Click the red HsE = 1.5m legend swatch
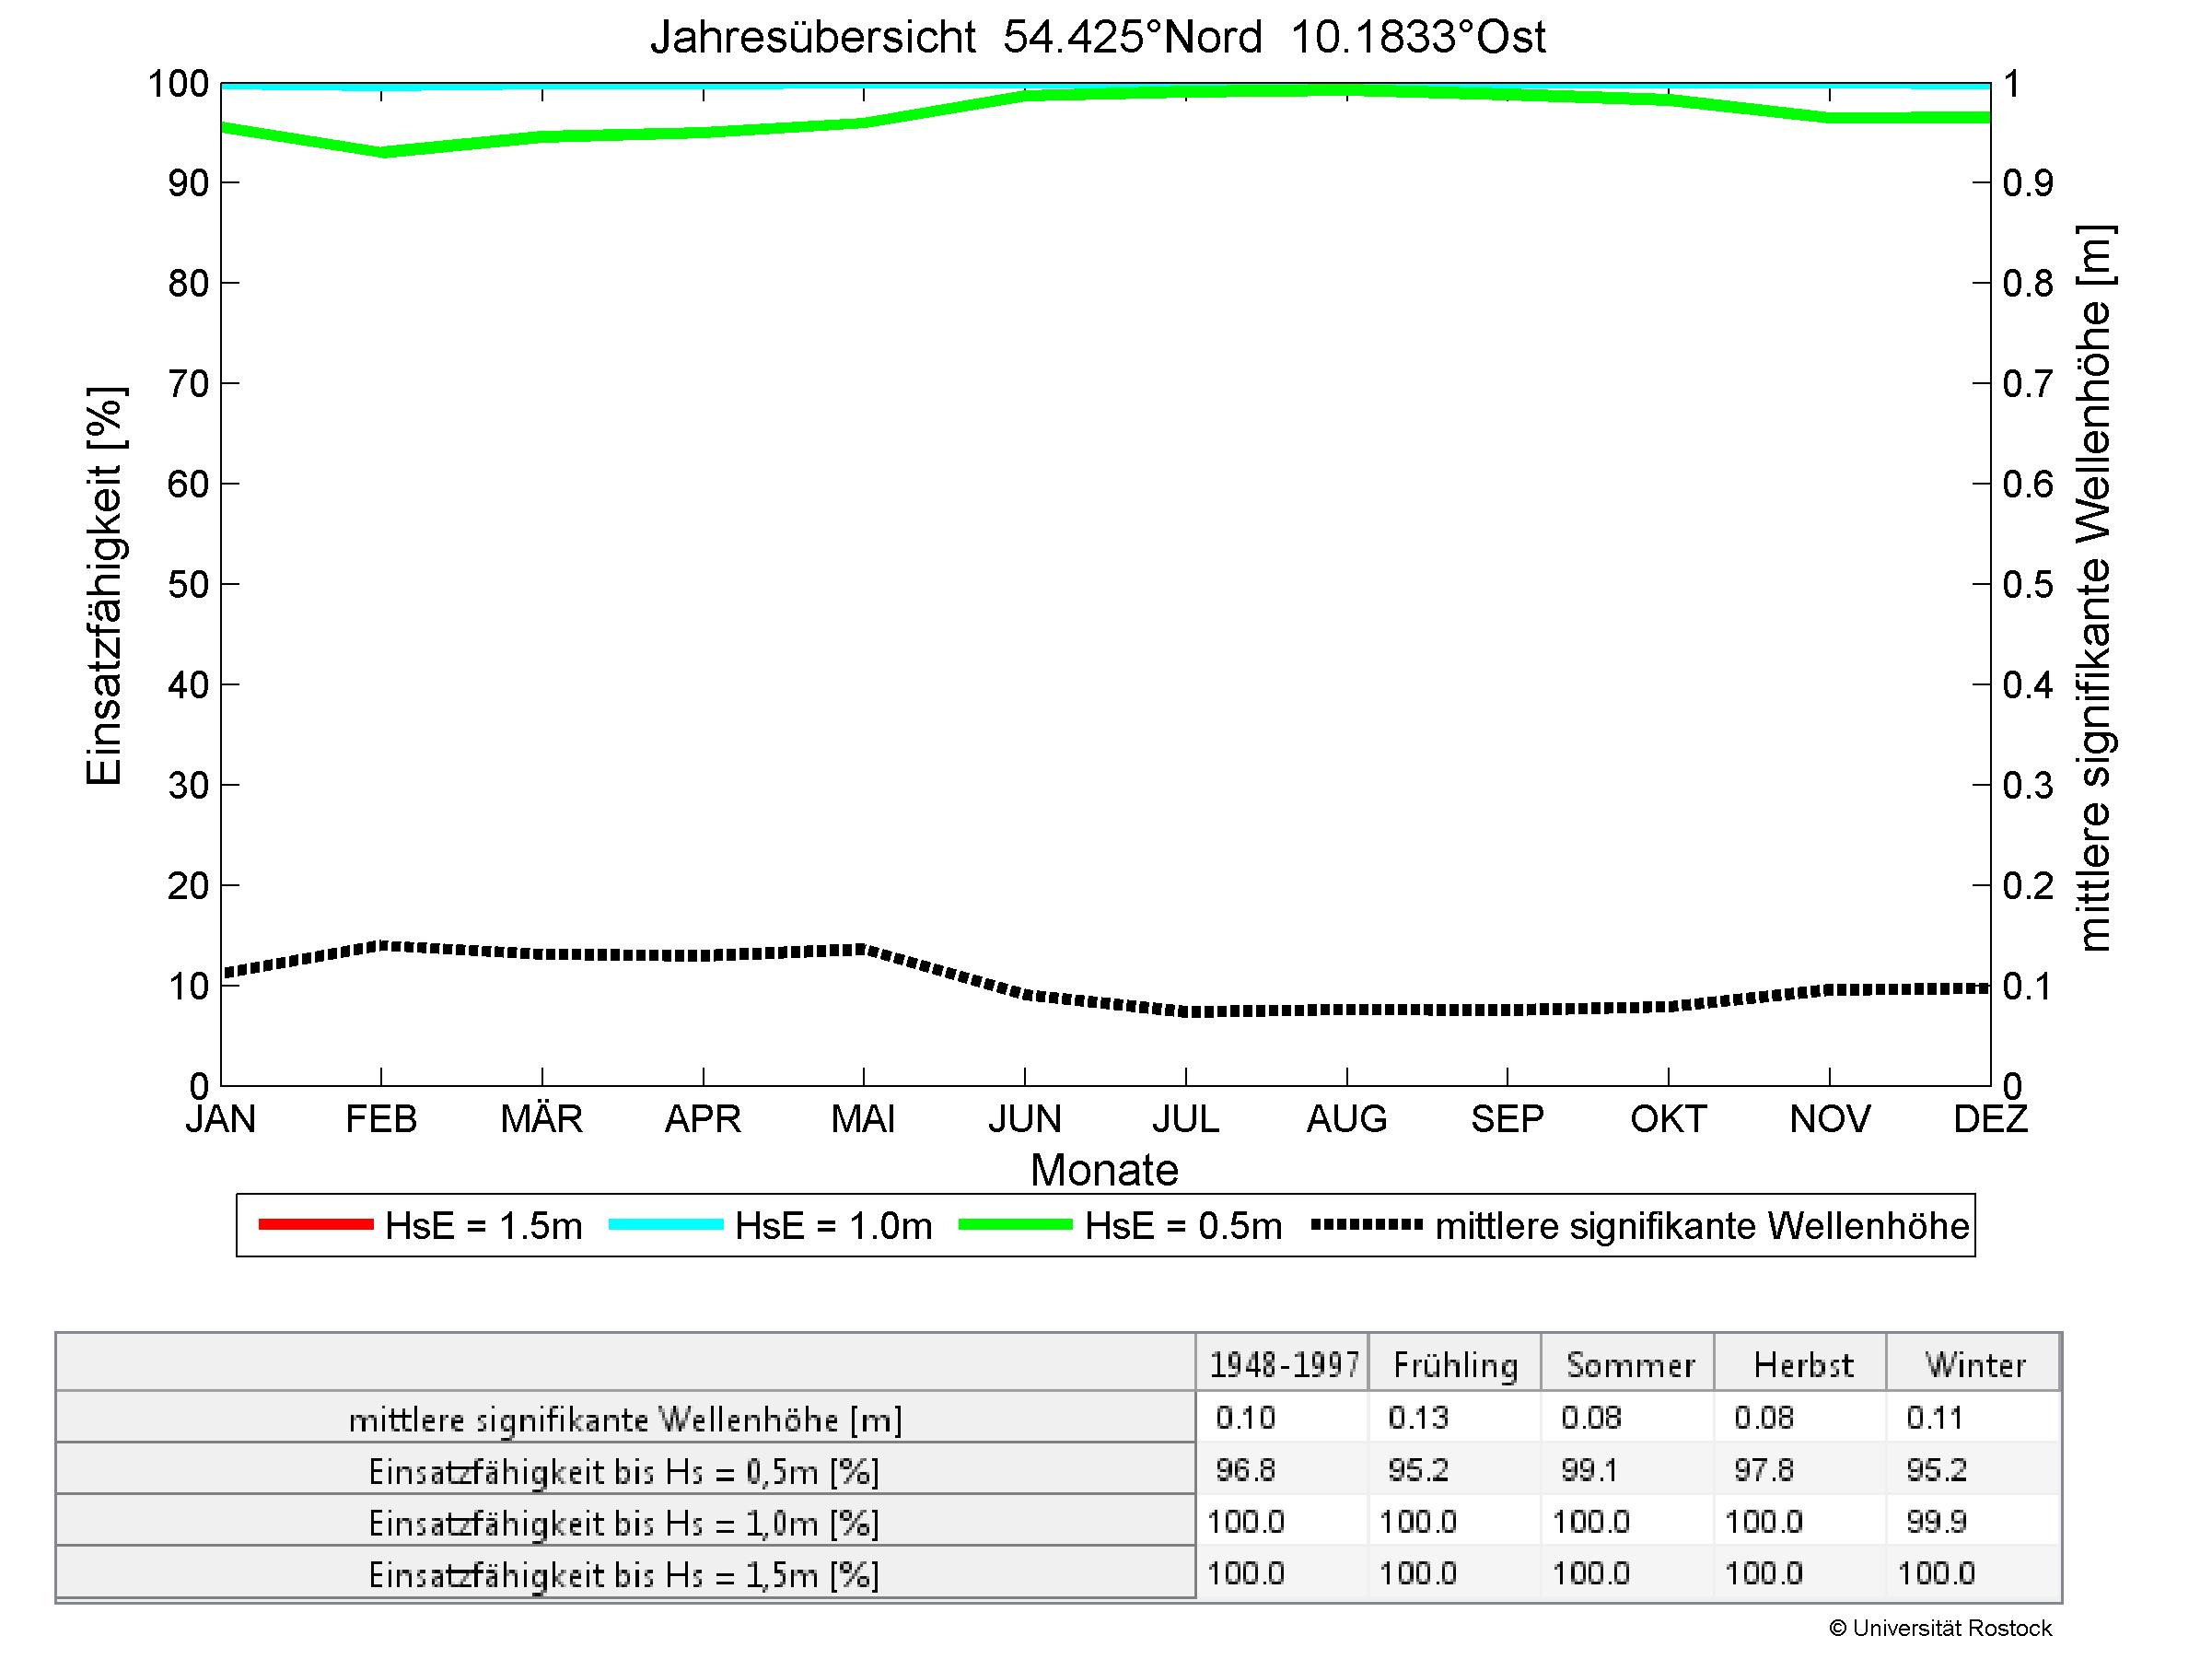Screen dimensions: 2212x1659 coord(315,1225)
